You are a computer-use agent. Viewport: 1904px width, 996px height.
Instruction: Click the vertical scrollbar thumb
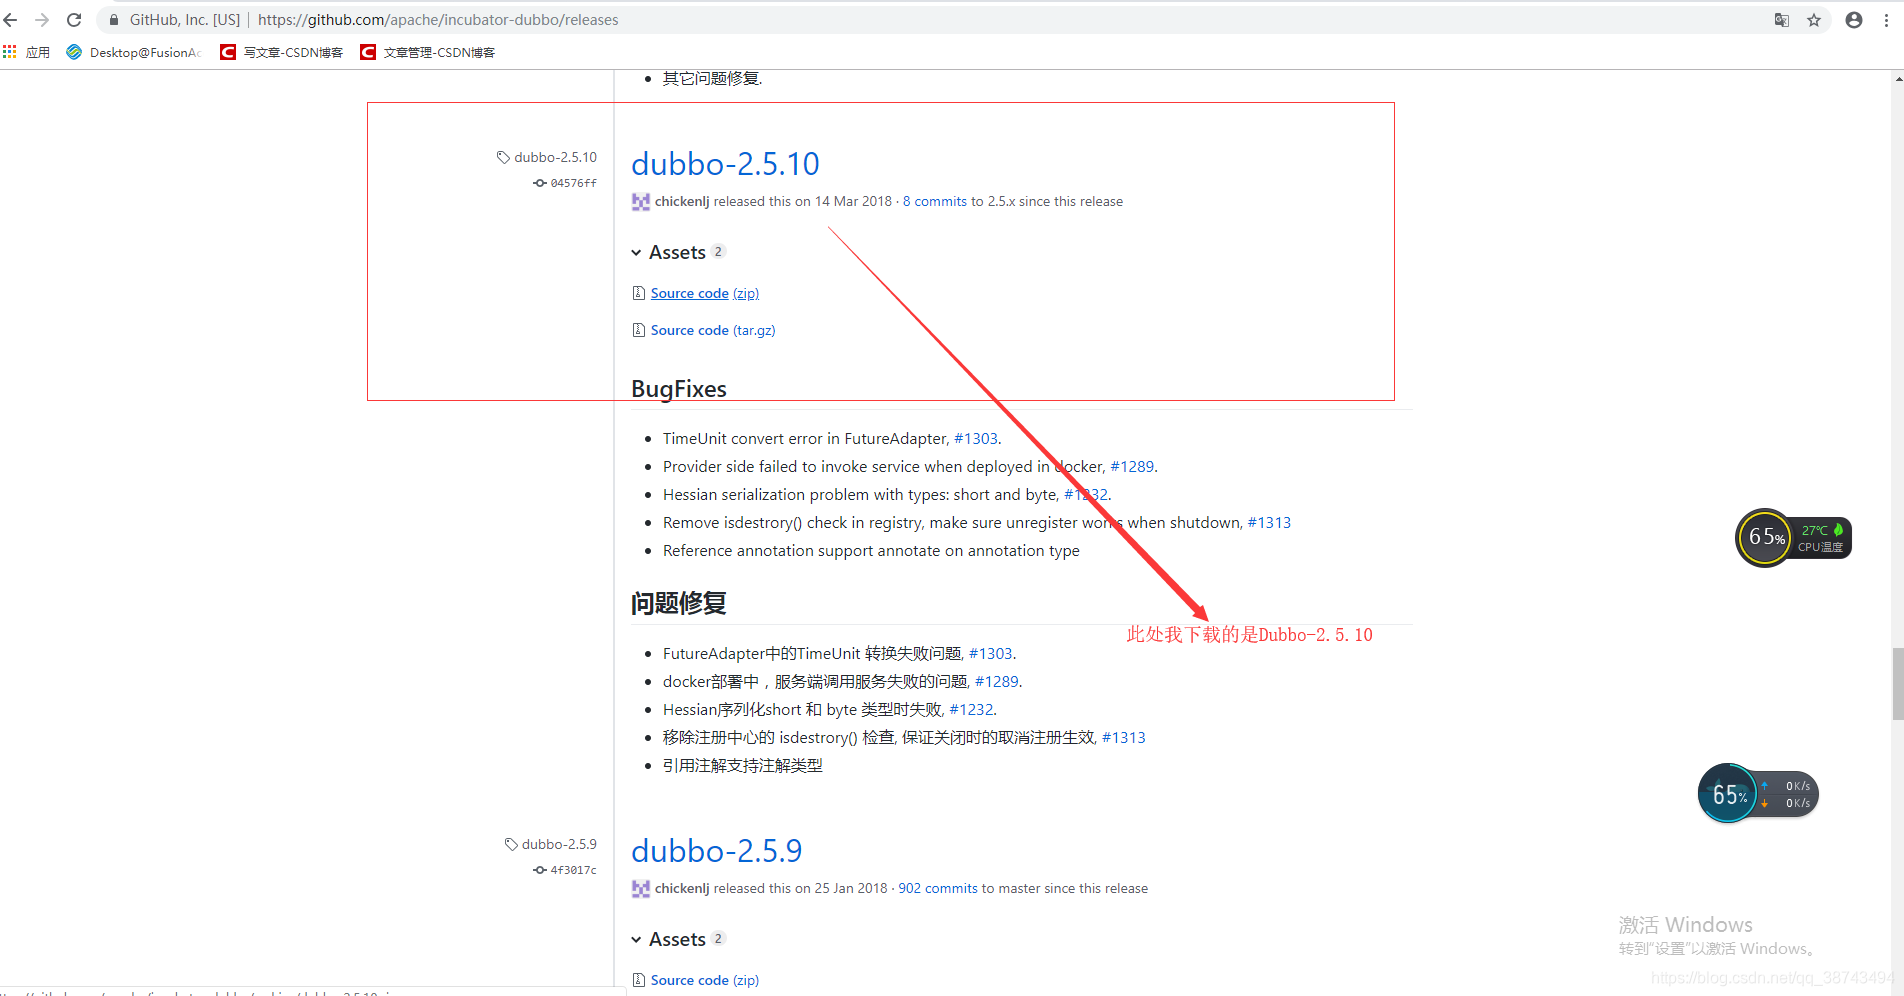pos(1897,684)
